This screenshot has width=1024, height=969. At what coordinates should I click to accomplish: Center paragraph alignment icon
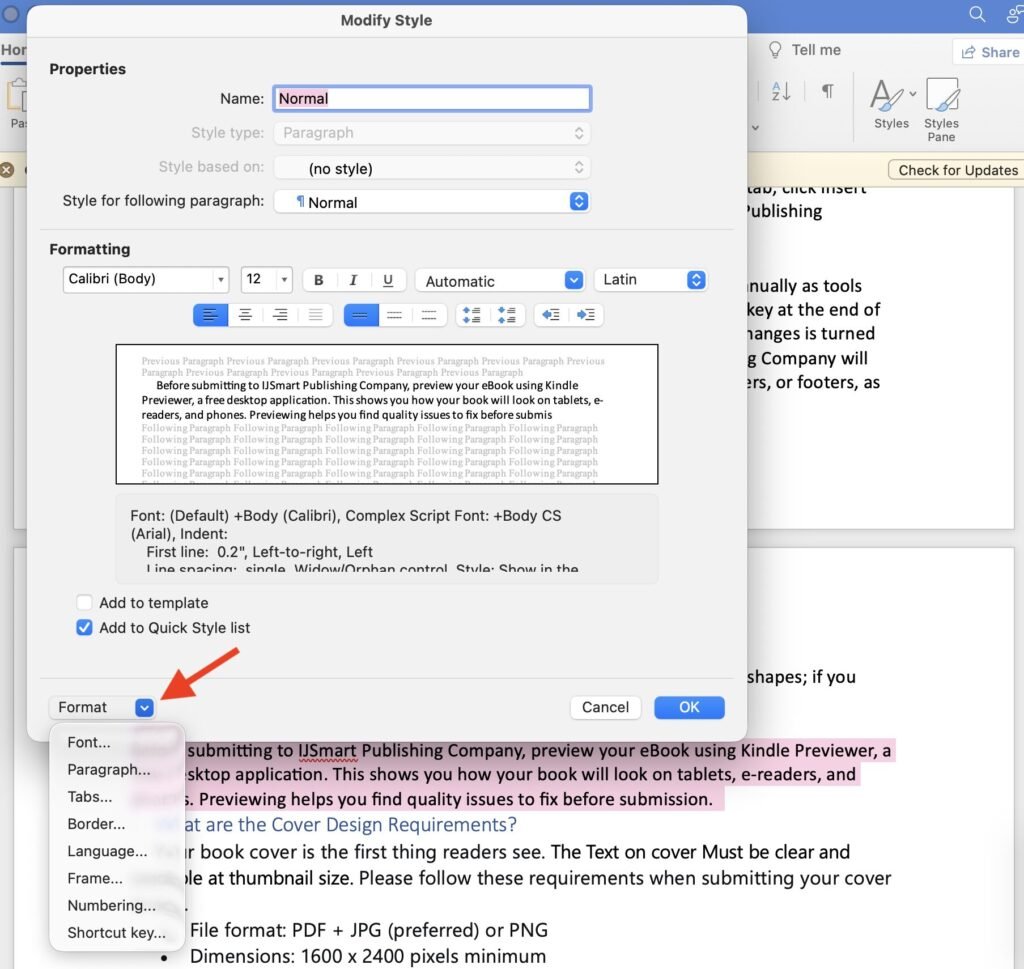(246, 315)
